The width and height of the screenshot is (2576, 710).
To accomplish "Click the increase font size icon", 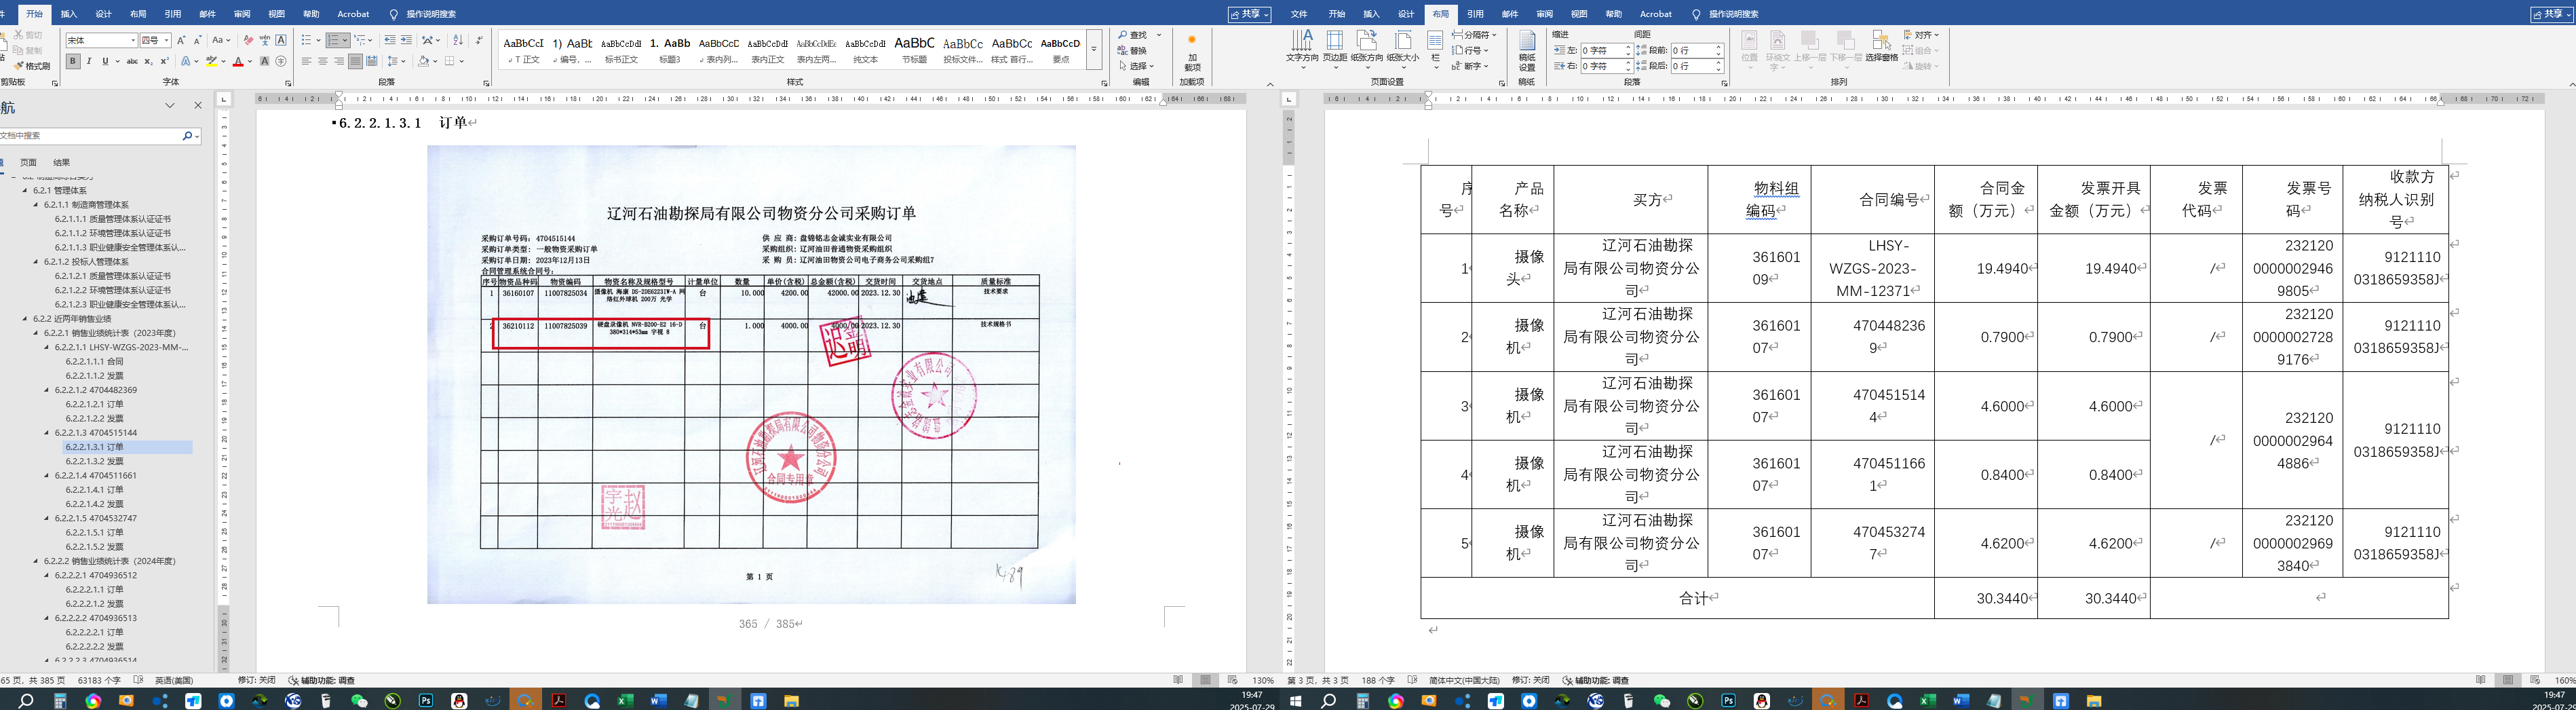I will [x=181, y=40].
